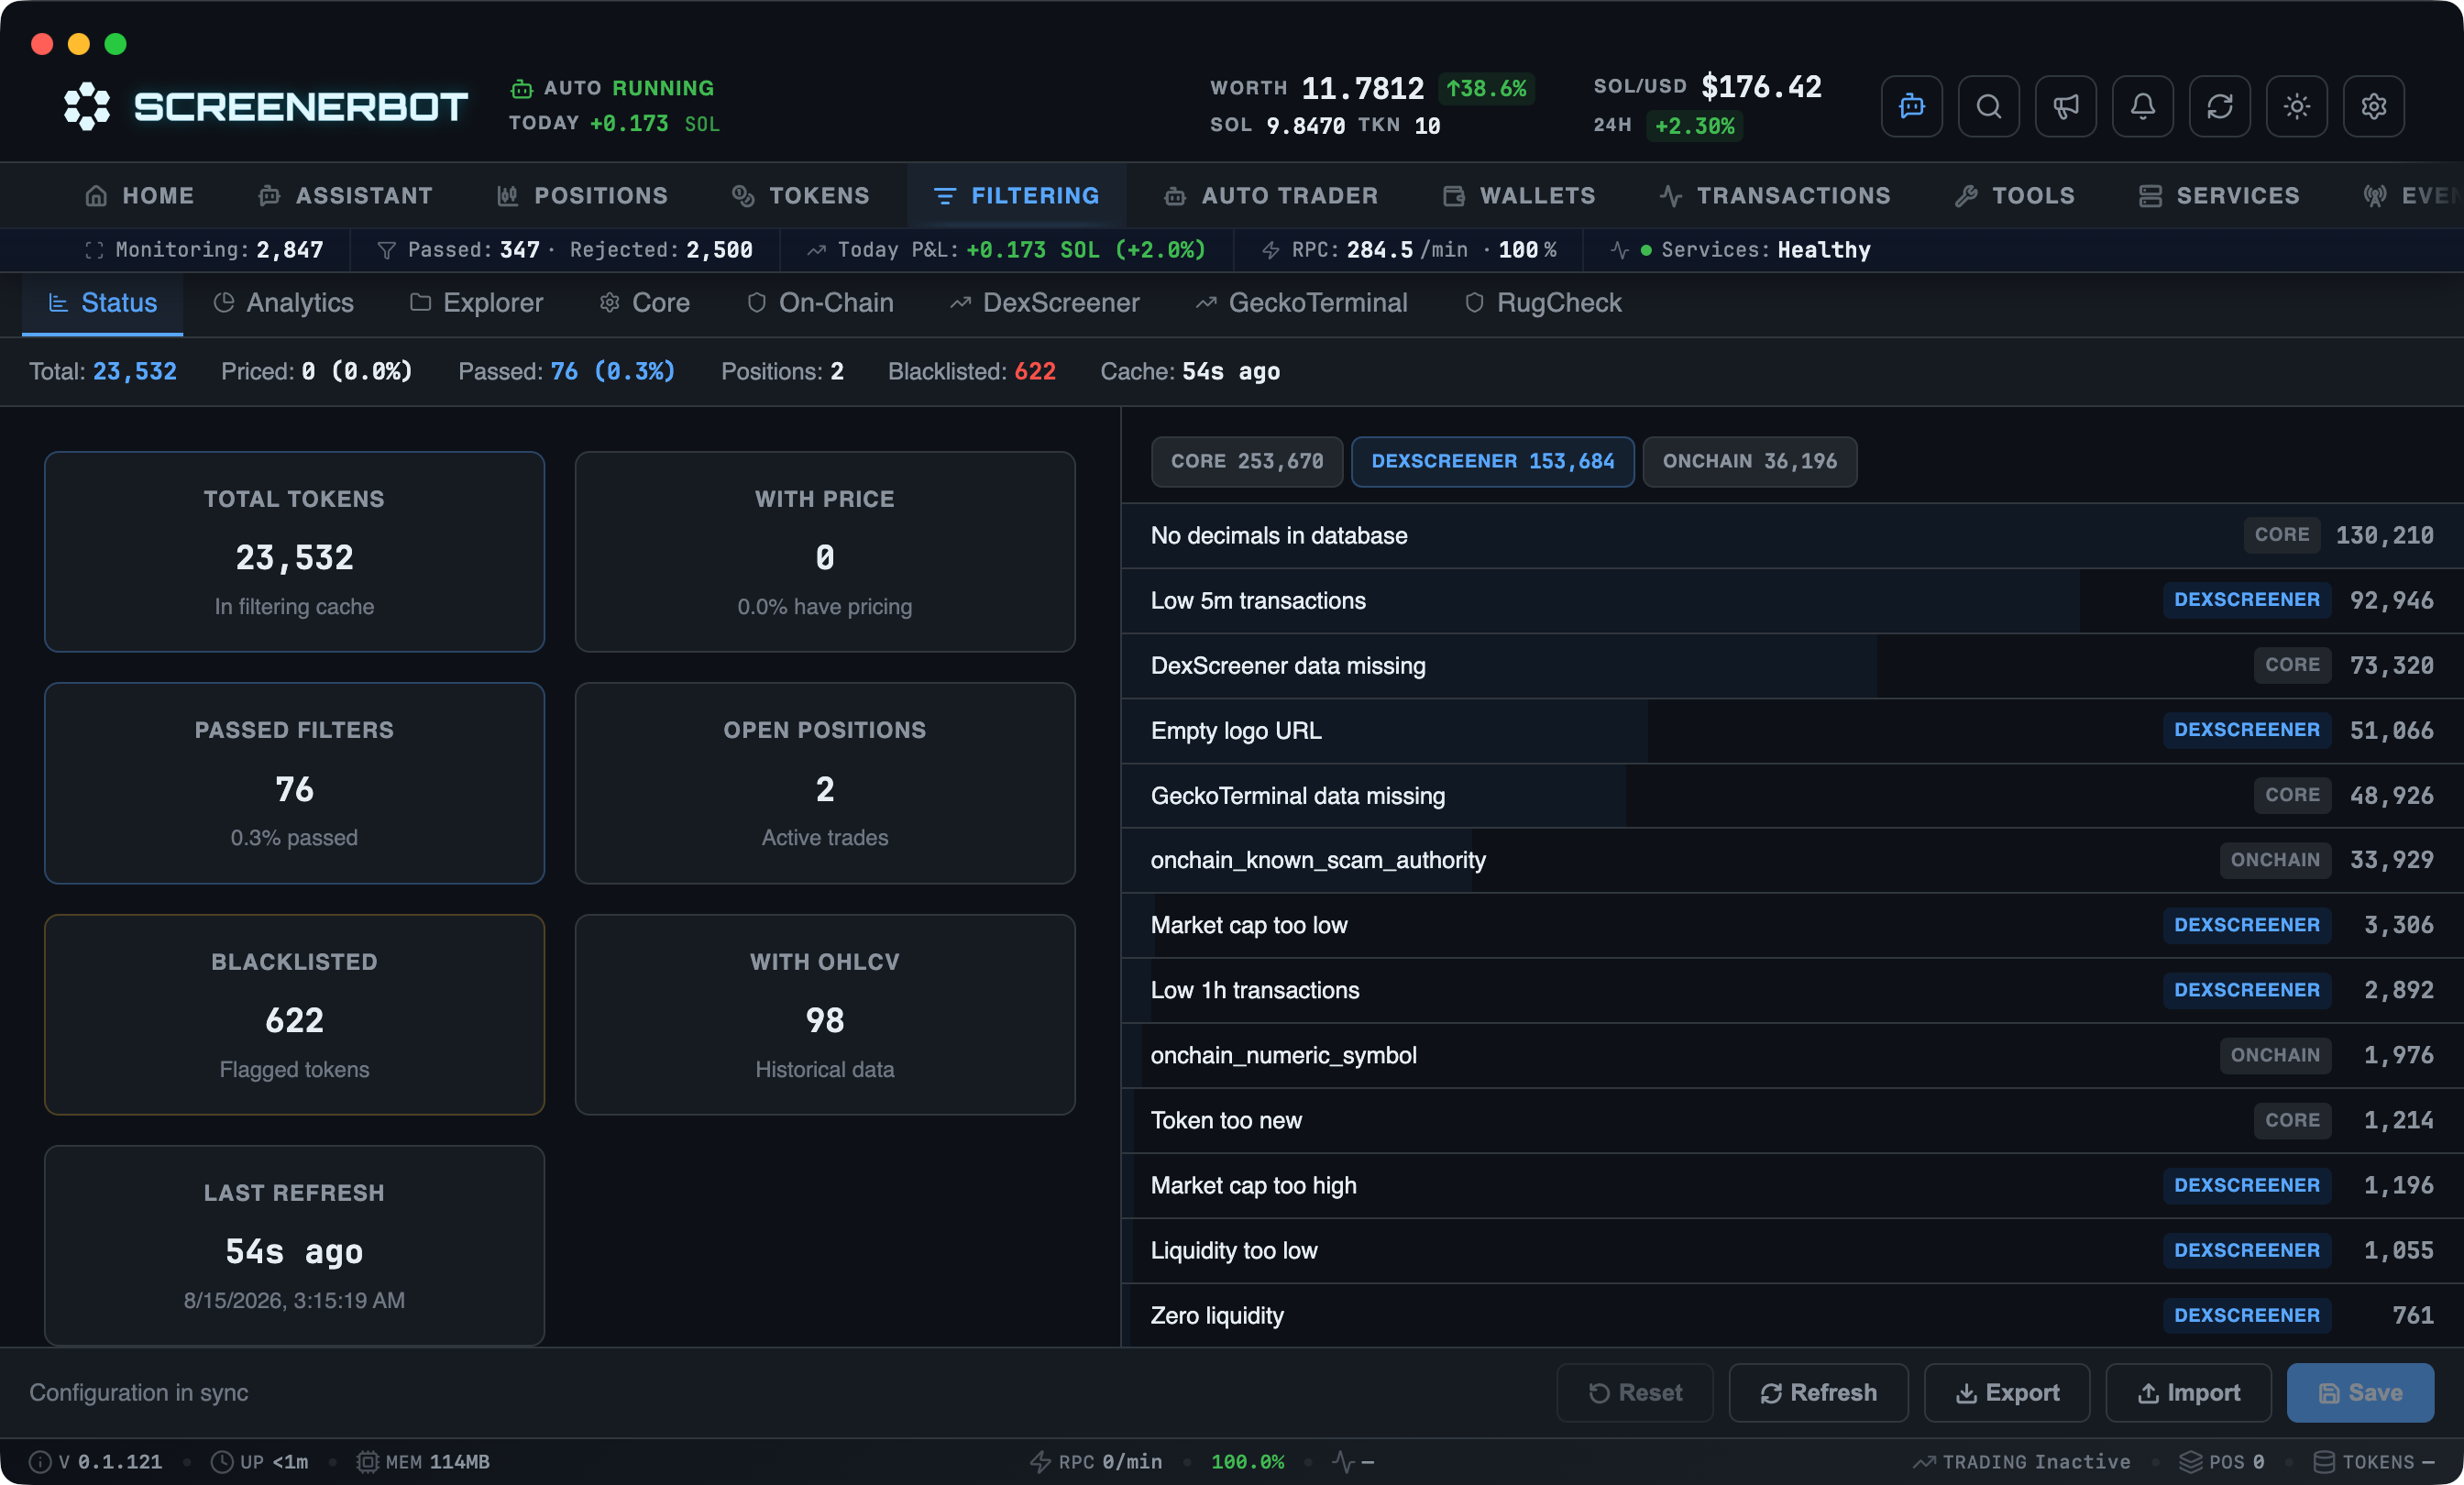Viewport: 2464px width, 1485px height.
Task: Filter by ONCHAIN 36,196 chip
Action: (1749, 461)
